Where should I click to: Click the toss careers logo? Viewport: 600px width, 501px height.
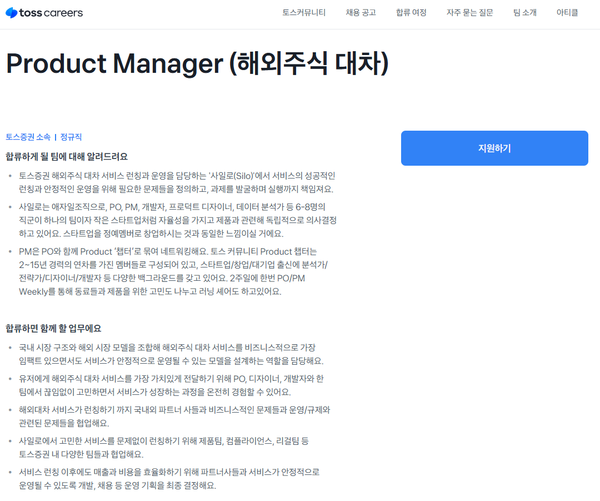44,13
